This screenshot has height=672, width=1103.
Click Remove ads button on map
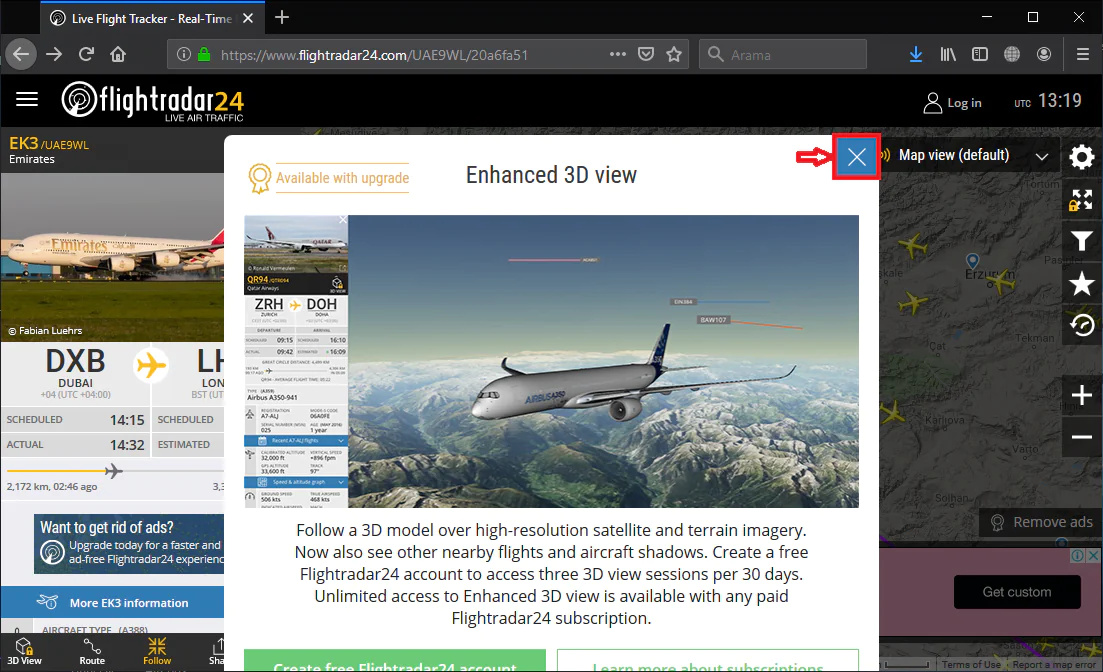coord(1041,522)
